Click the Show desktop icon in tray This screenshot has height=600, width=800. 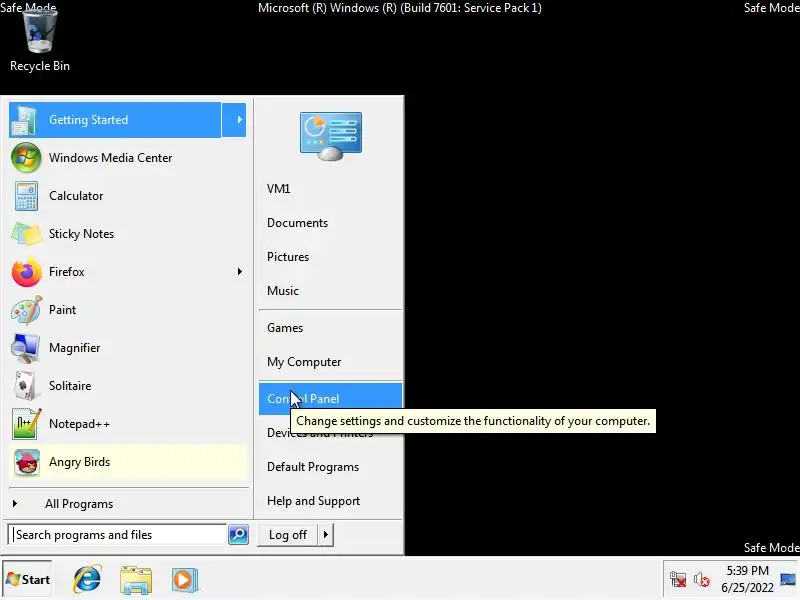tap(788, 579)
